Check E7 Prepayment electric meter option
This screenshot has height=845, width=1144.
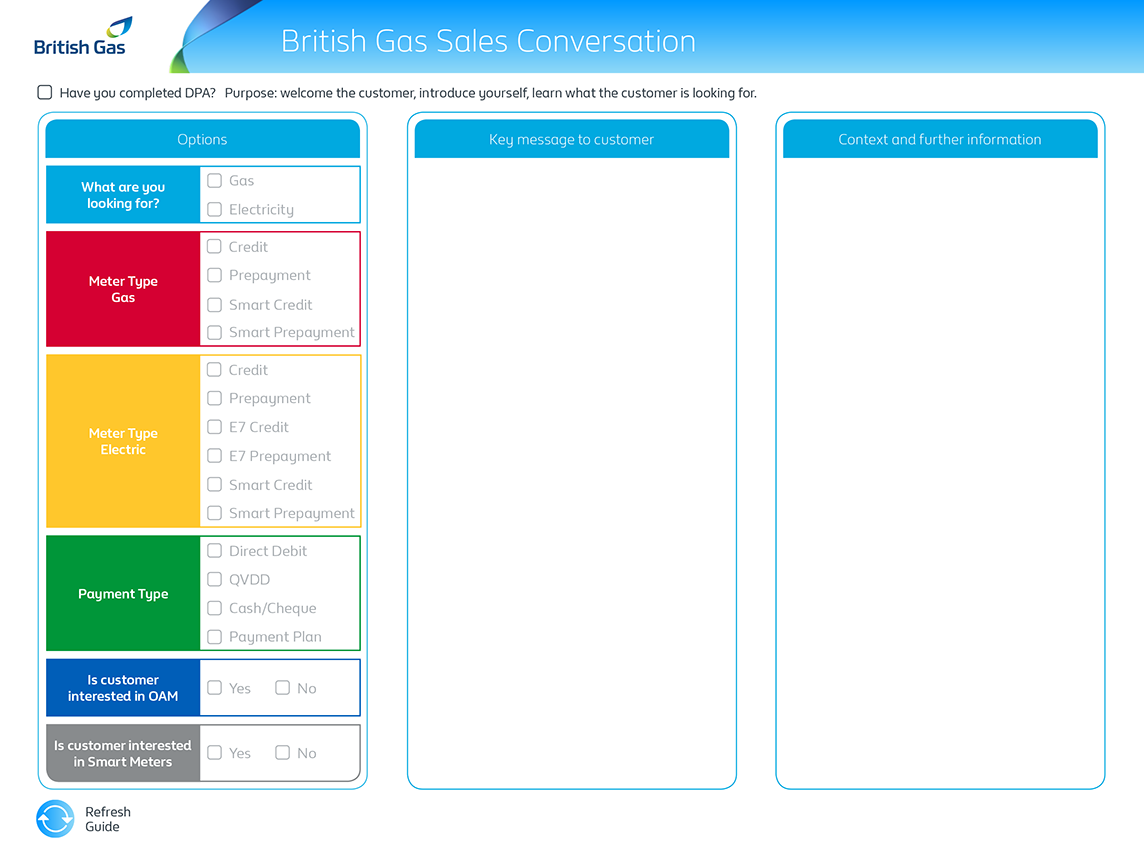coord(214,456)
